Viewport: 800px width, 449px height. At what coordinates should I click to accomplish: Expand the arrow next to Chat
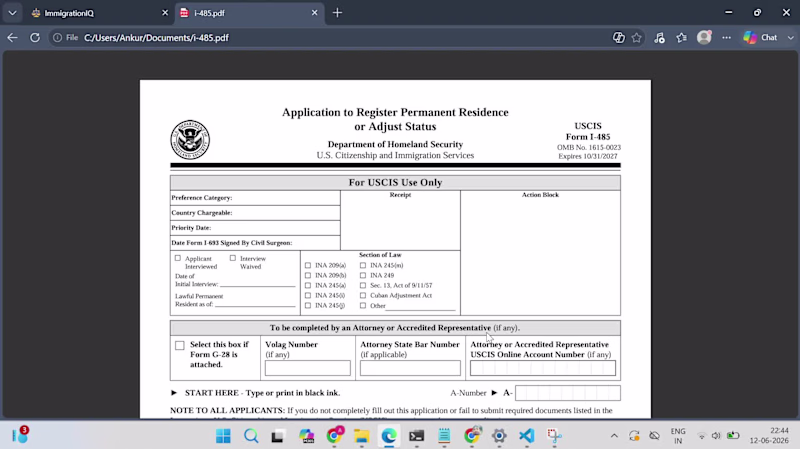coord(790,38)
